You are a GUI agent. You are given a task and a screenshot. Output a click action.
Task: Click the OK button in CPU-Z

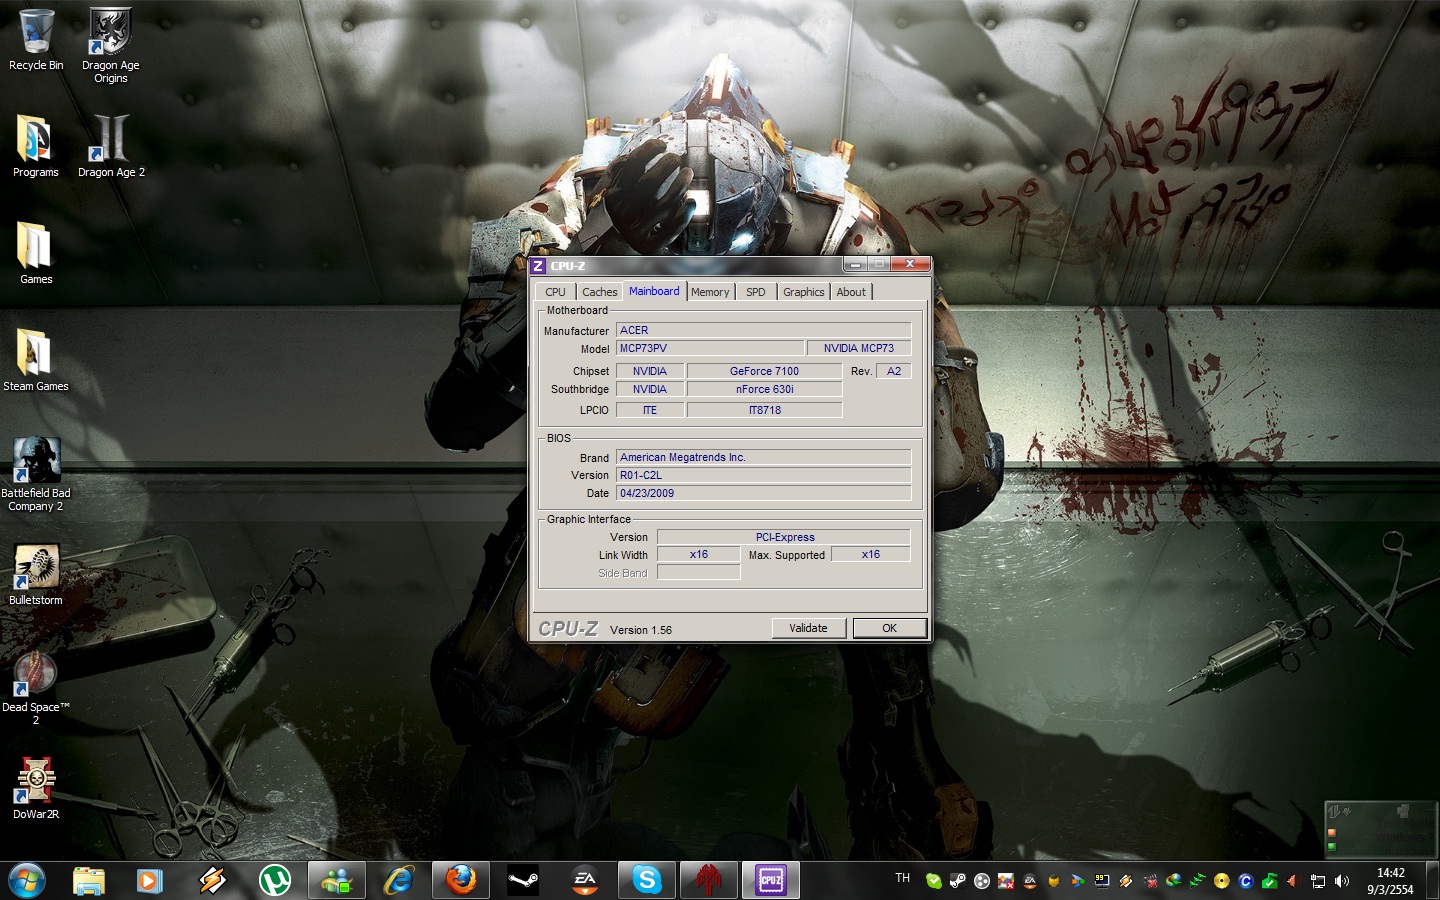[889, 628]
